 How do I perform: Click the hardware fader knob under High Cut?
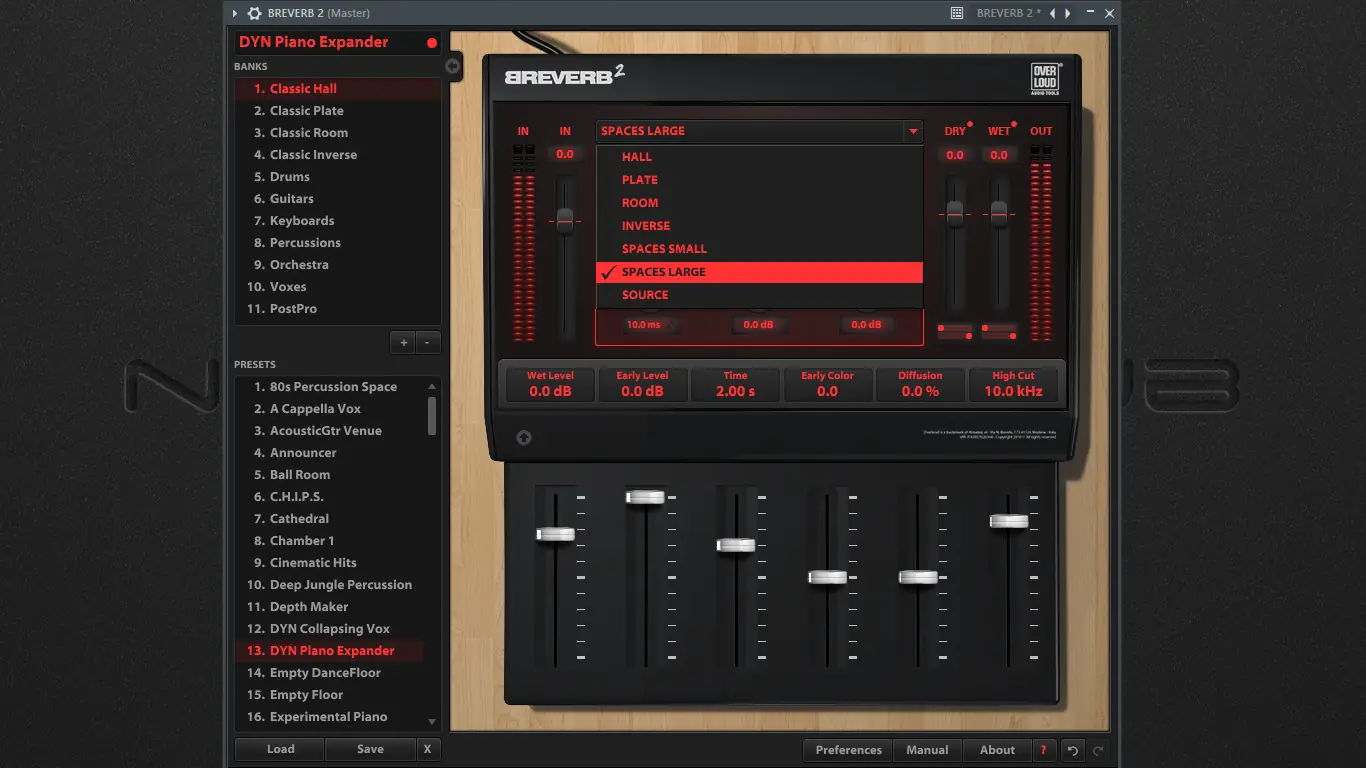point(1009,521)
